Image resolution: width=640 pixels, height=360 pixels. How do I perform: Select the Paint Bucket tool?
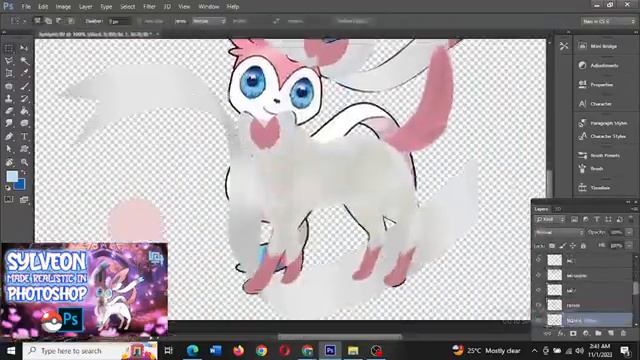24,111
